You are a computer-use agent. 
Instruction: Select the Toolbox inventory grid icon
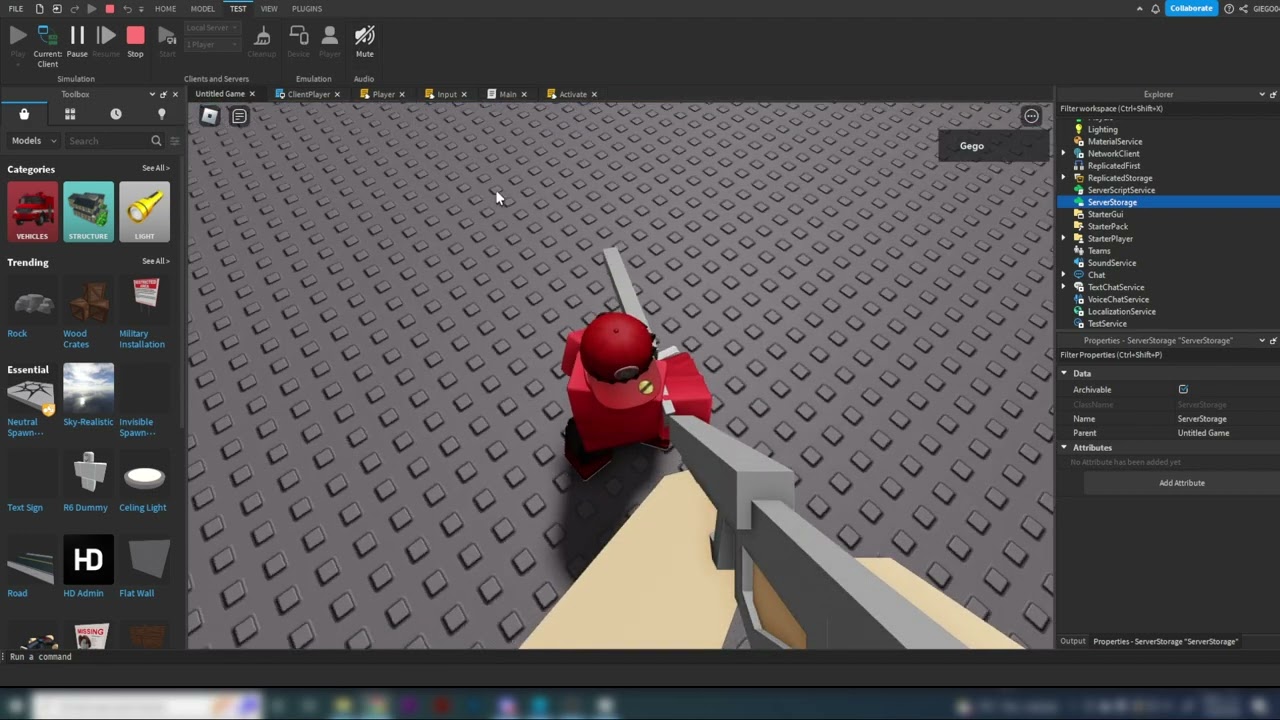click(70, 114)
